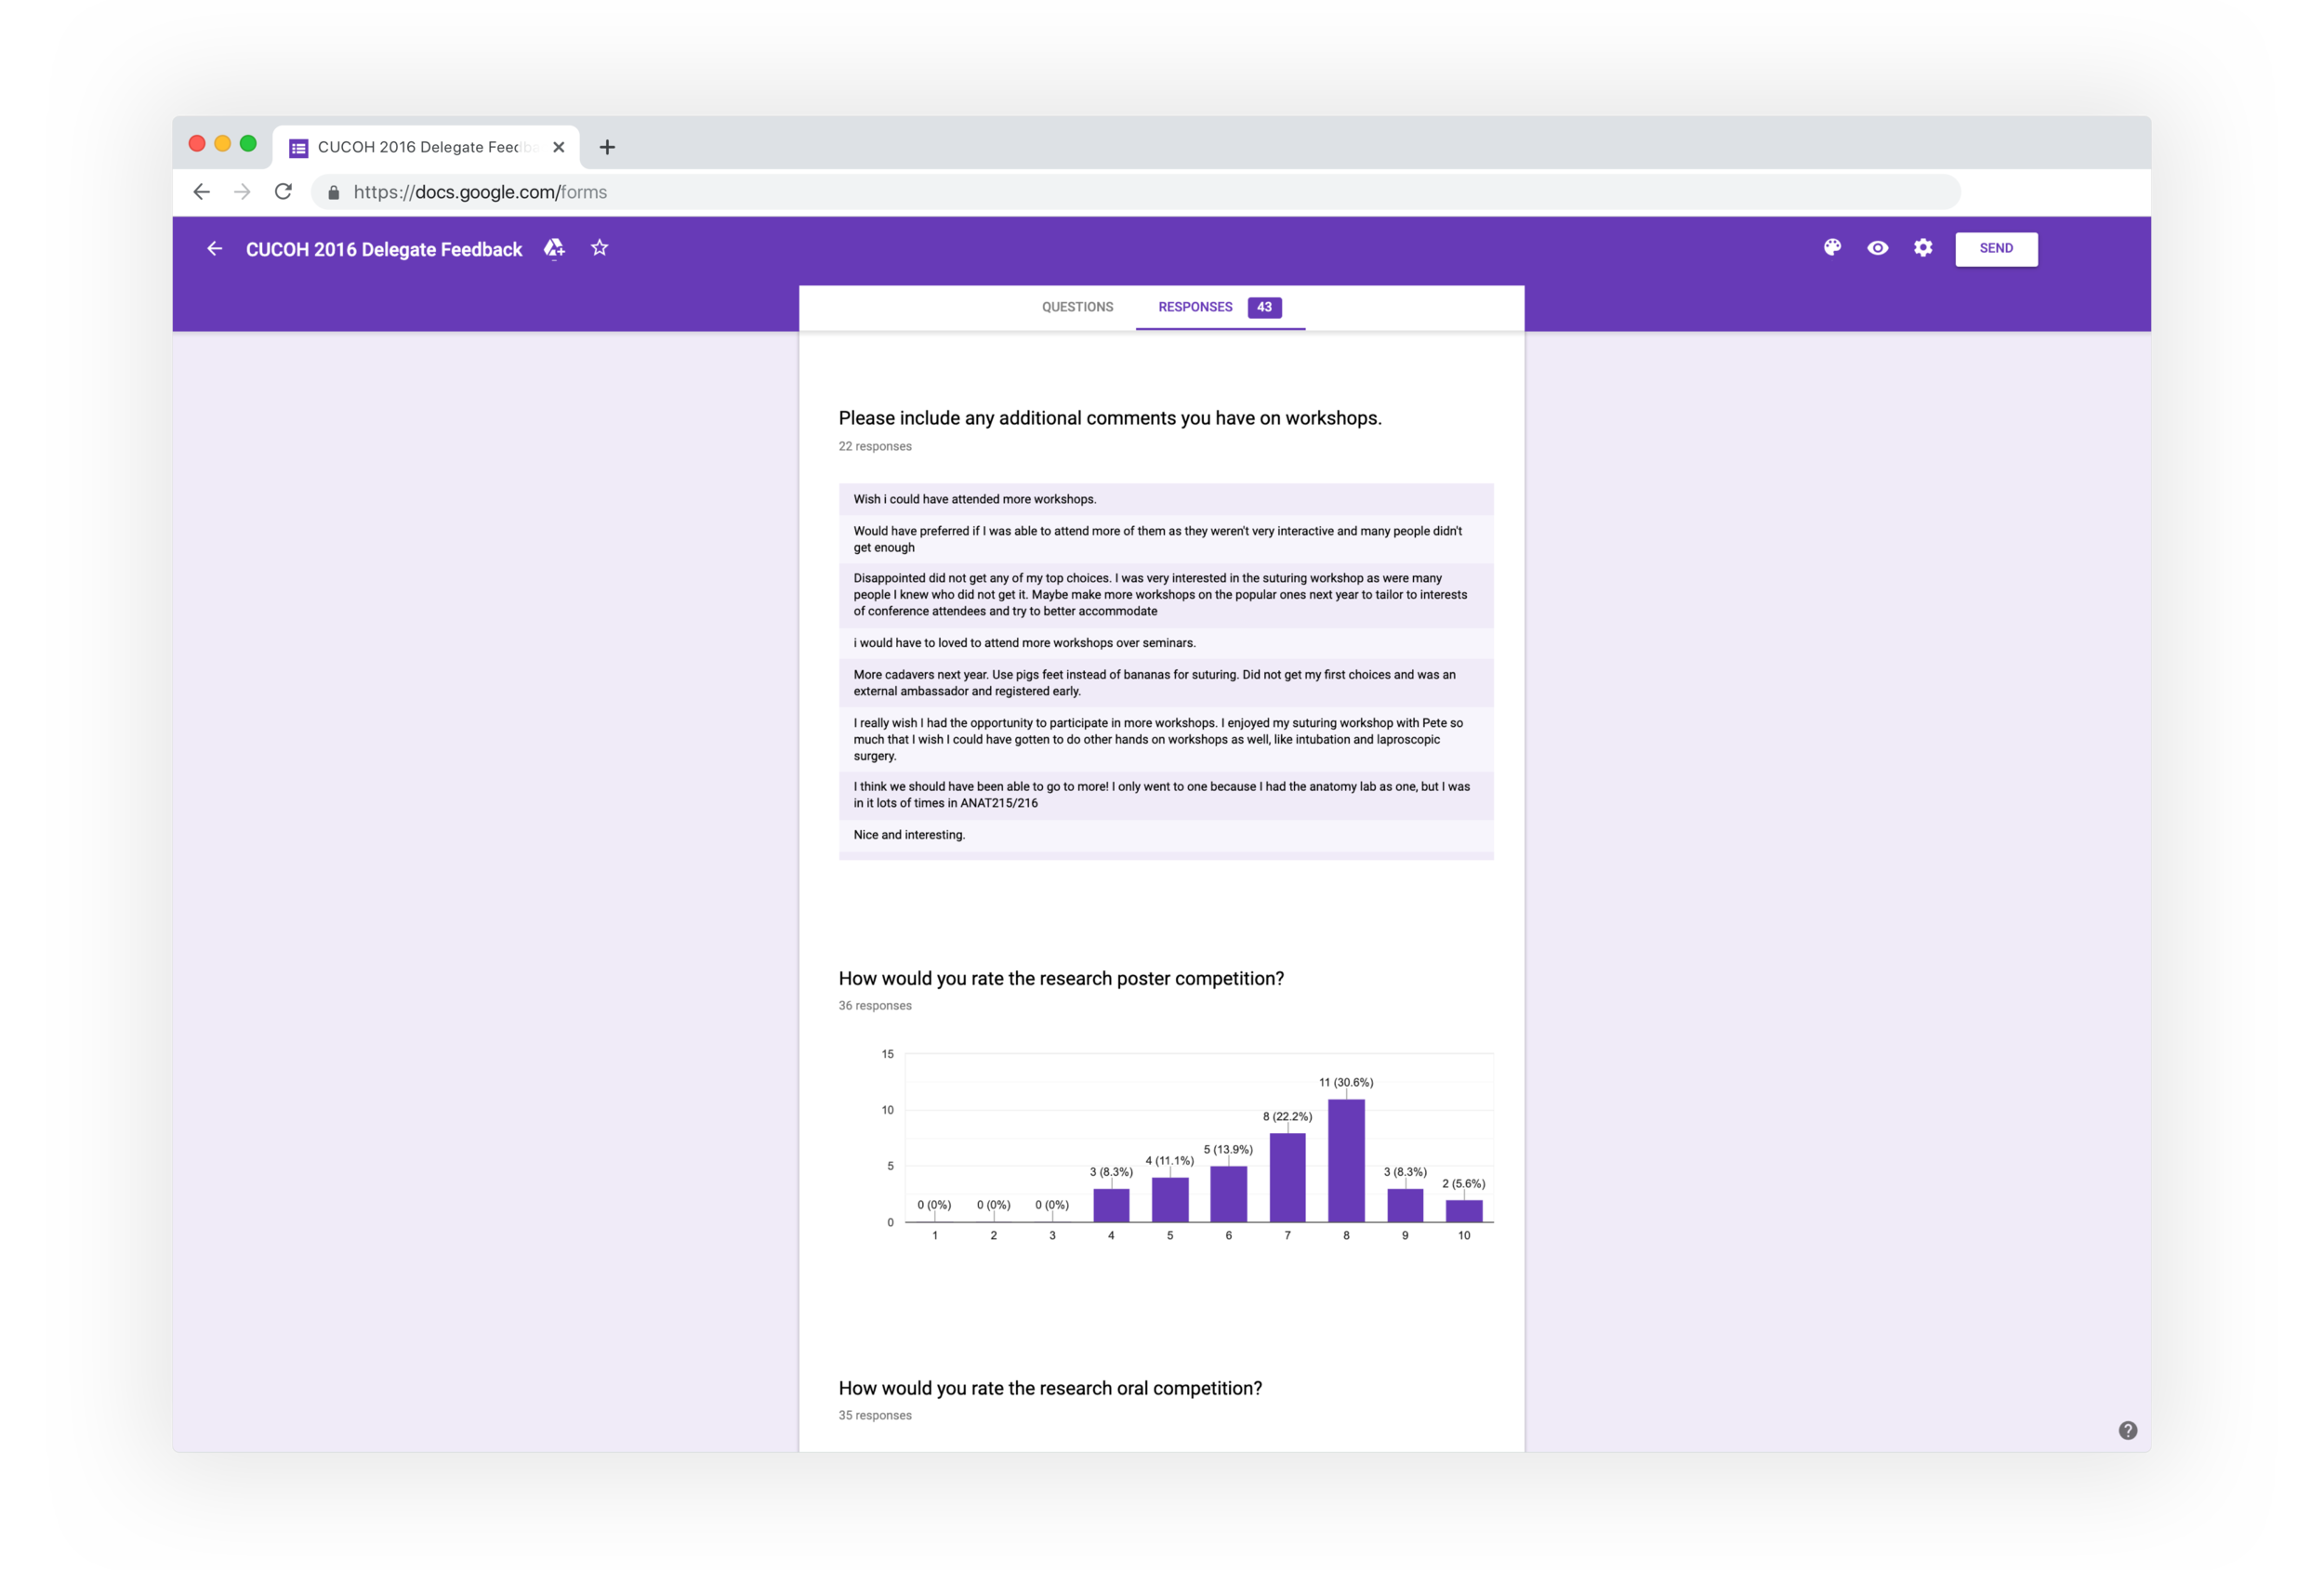Click response starting 'Disappointed did not get any'
The height and width of the screenshot is (1570, 2324).
tap(1166, 595)
